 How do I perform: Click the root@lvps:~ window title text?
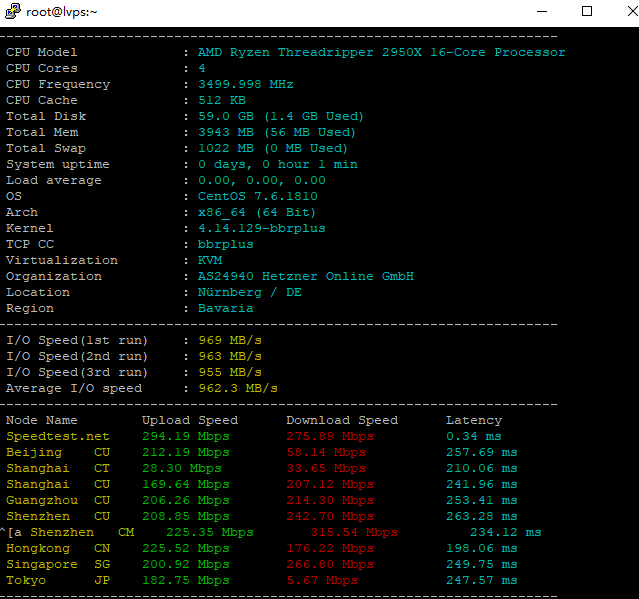click(61, 12)
